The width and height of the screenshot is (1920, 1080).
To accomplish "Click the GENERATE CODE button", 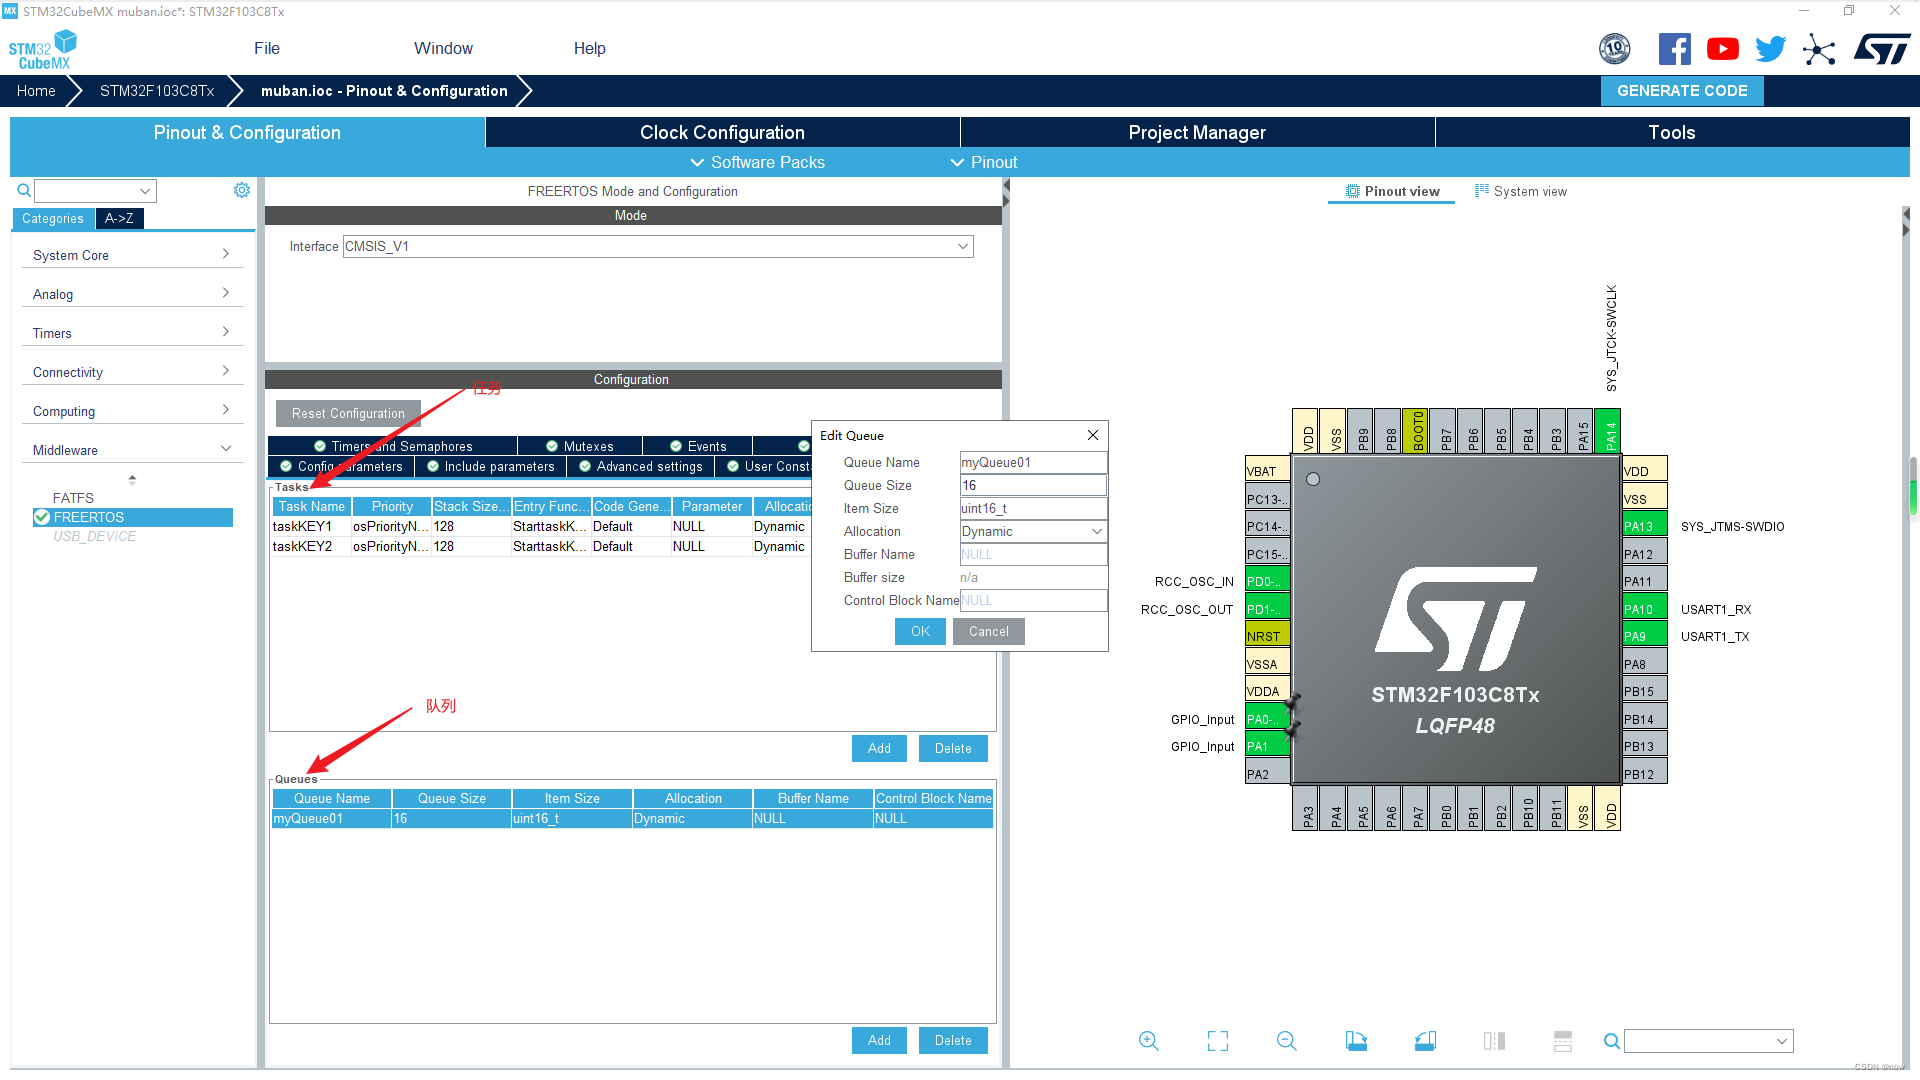I will (x=1682, y=90).
